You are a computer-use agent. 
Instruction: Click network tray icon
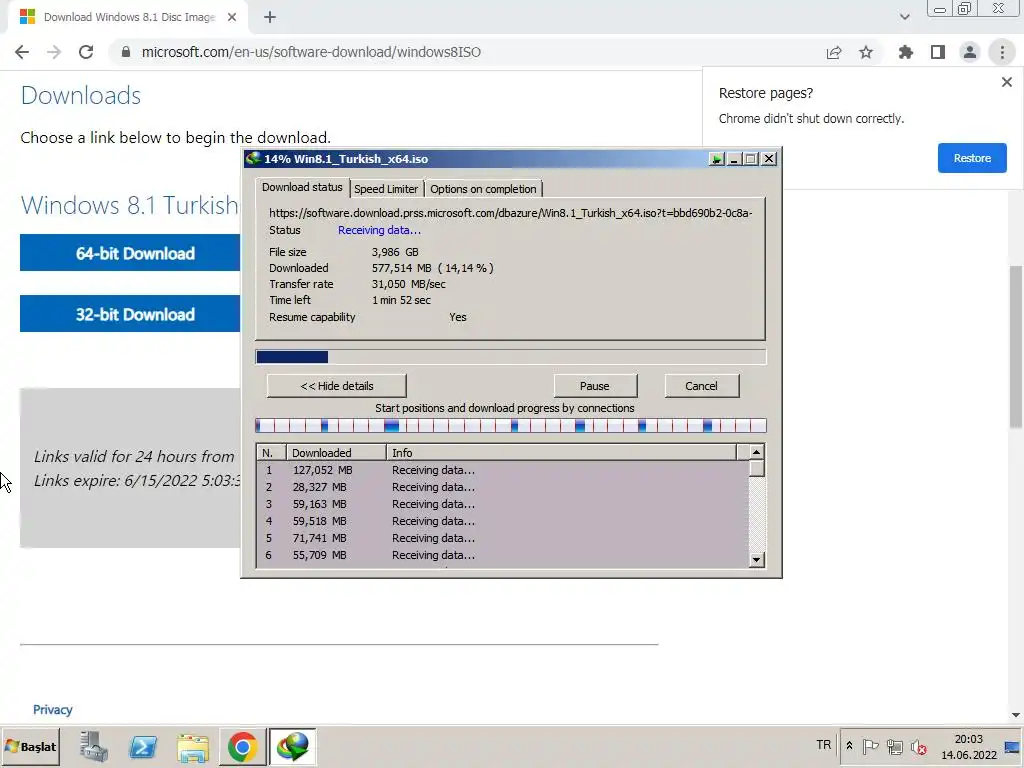point(895,746)
